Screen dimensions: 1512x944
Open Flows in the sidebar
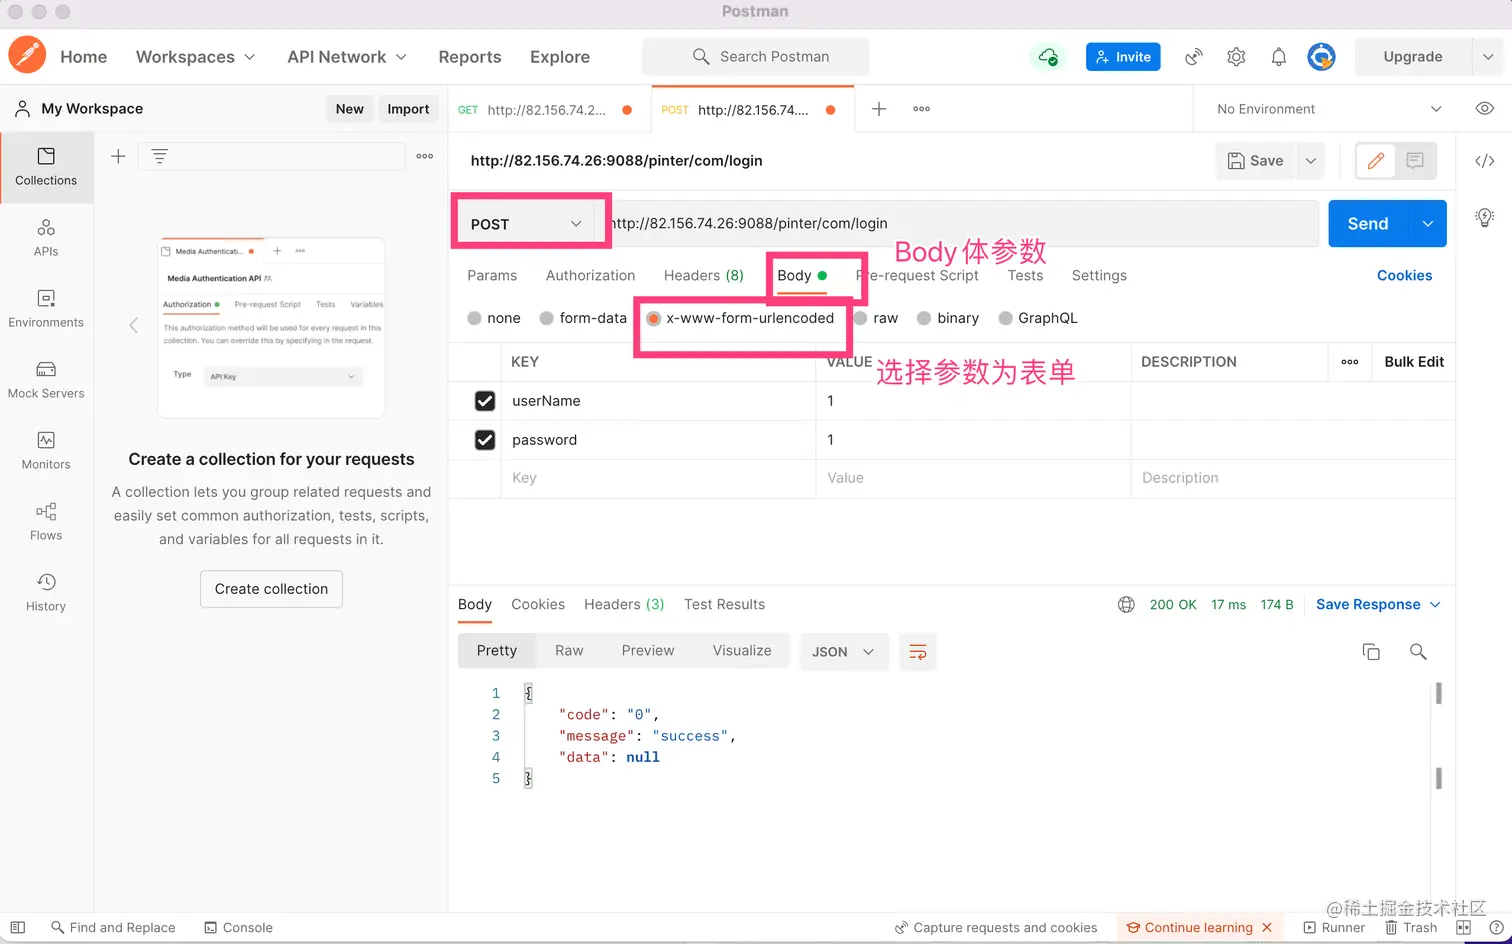tap(46, 522)
